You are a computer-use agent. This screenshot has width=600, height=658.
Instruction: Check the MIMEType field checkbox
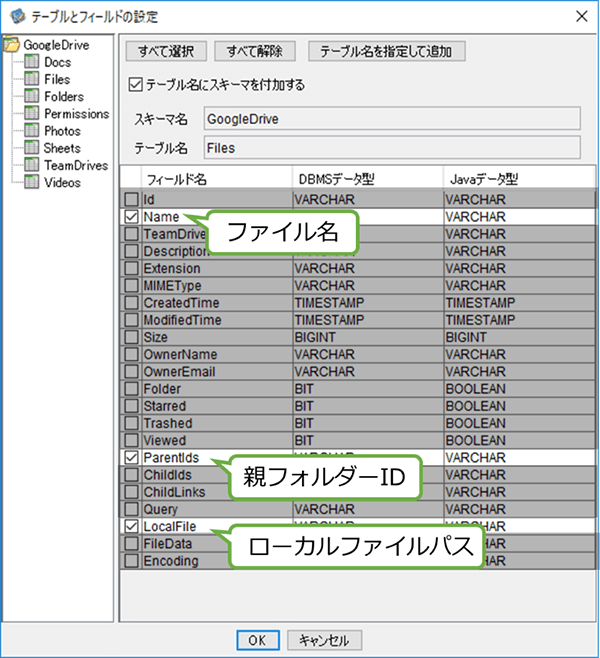tap(131, 285)
